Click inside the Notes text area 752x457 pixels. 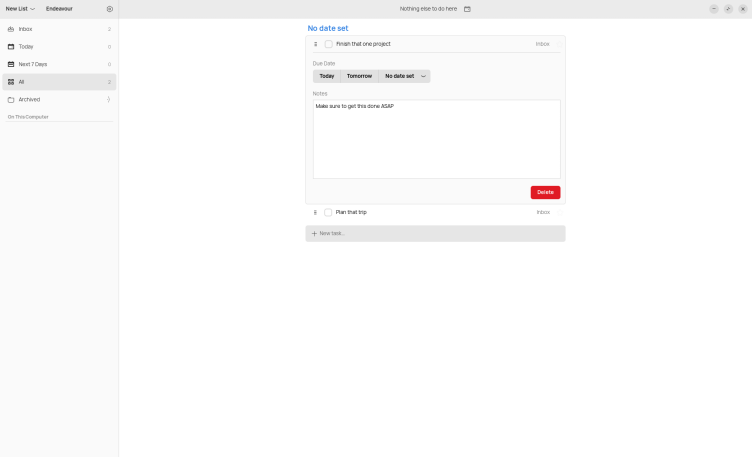point(436,140)
